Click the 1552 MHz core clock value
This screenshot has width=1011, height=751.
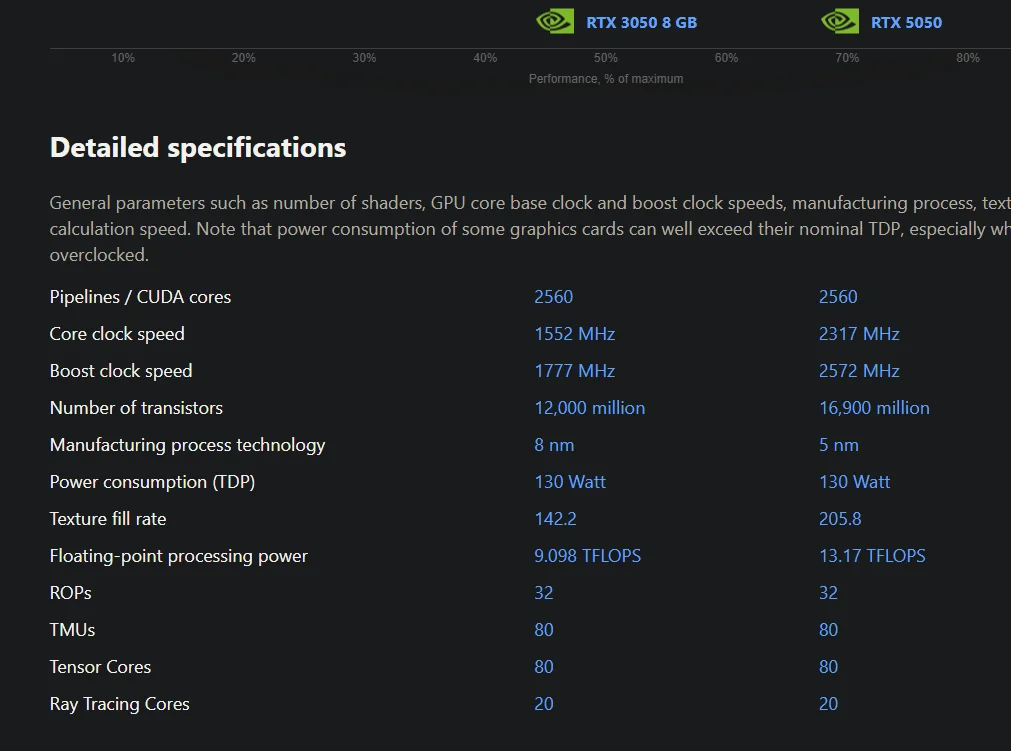575,334
